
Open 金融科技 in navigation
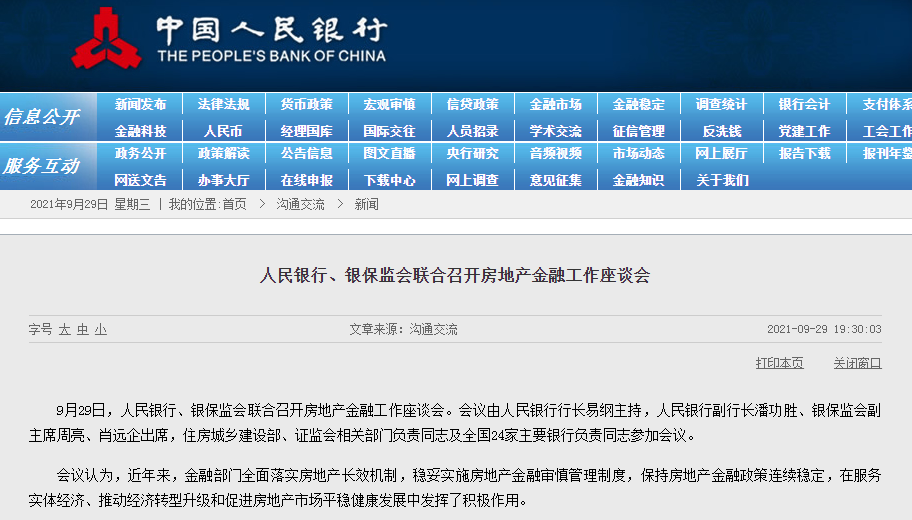pos(141,131)
